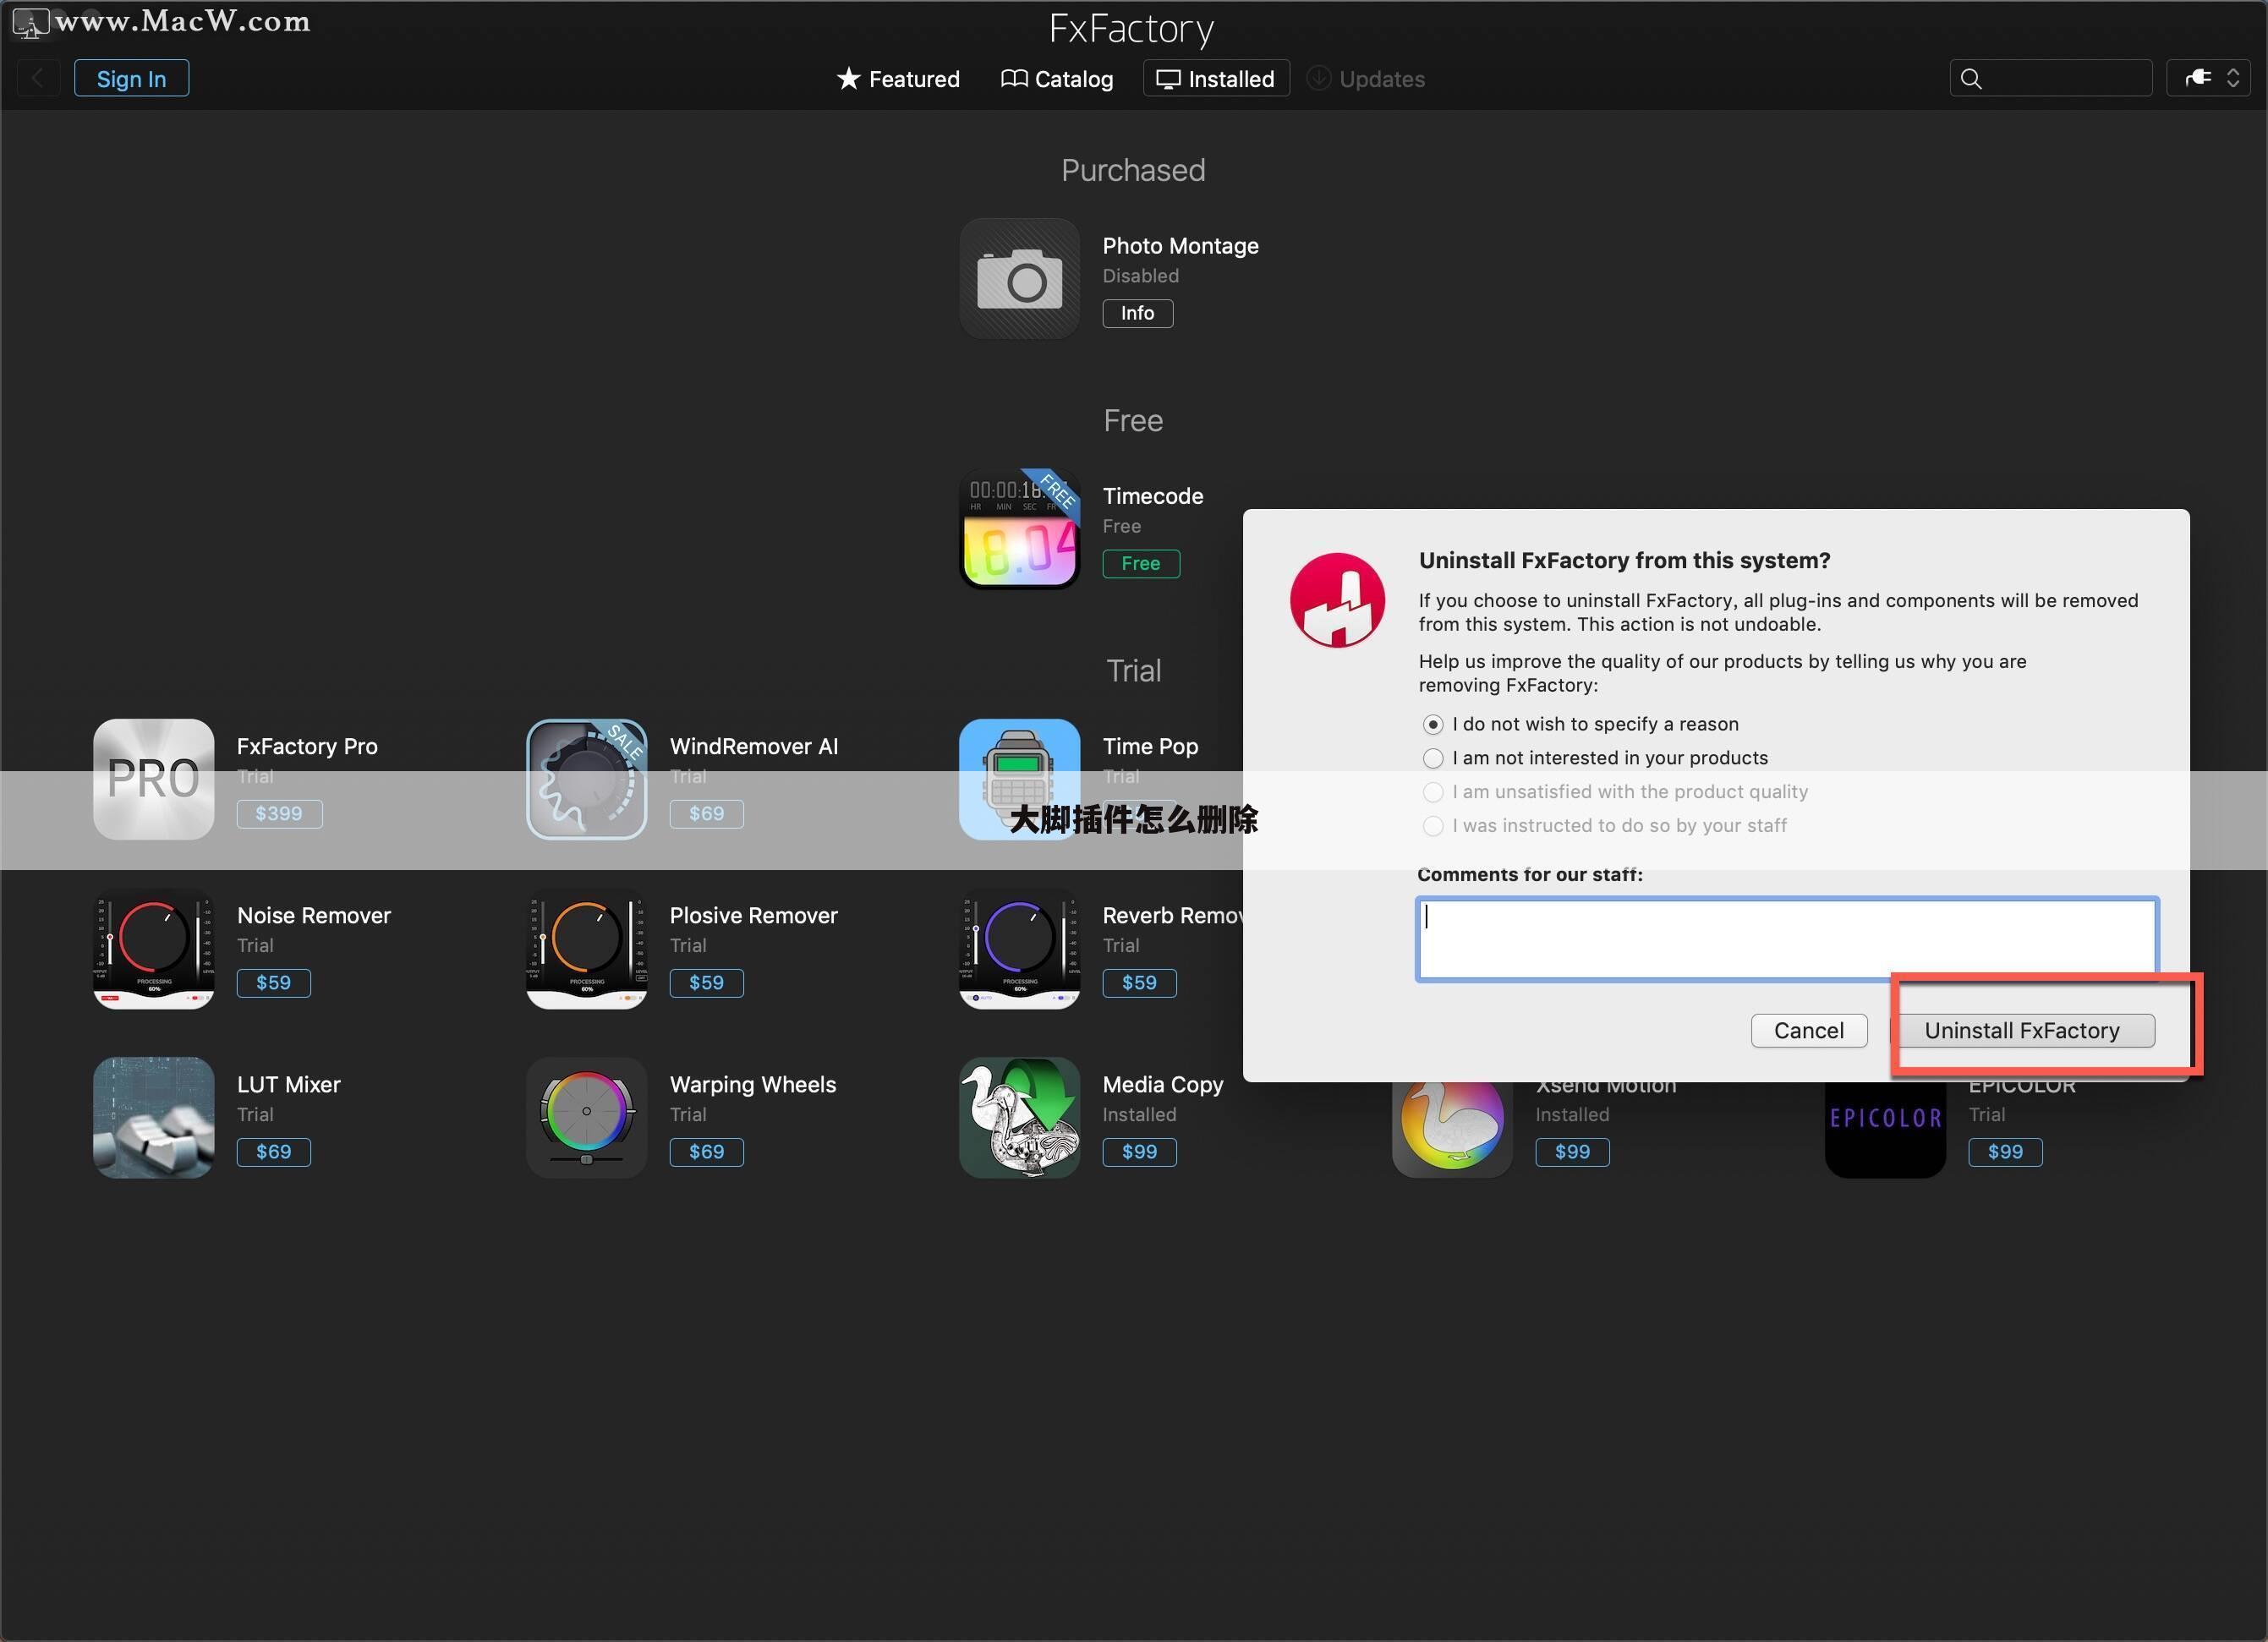The height and width of the screenshot is (1642, 2268).
Task: Select 'I was instructed to do so by your staff'
Action: [x=1433, y=826]
